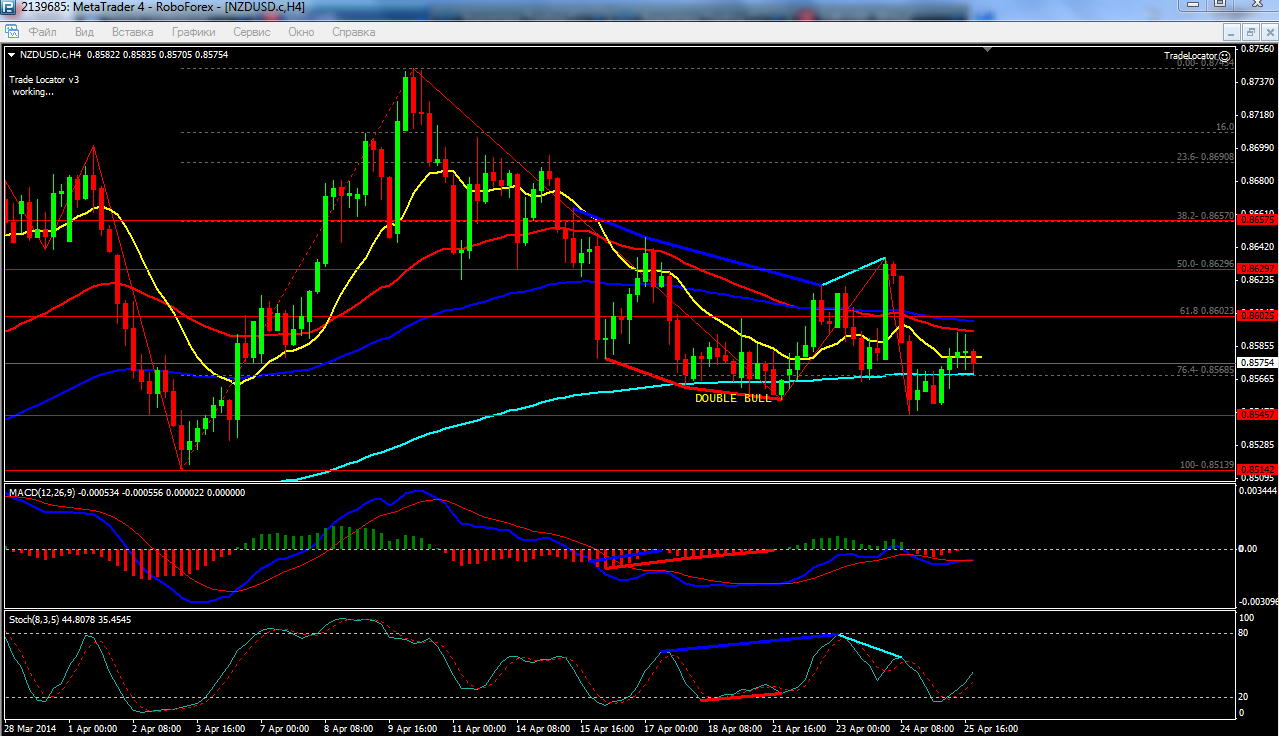This screenshot has height=736, width=1279.
Task: Minimize the MetaTrader main window
Action: pos(1191,5)
